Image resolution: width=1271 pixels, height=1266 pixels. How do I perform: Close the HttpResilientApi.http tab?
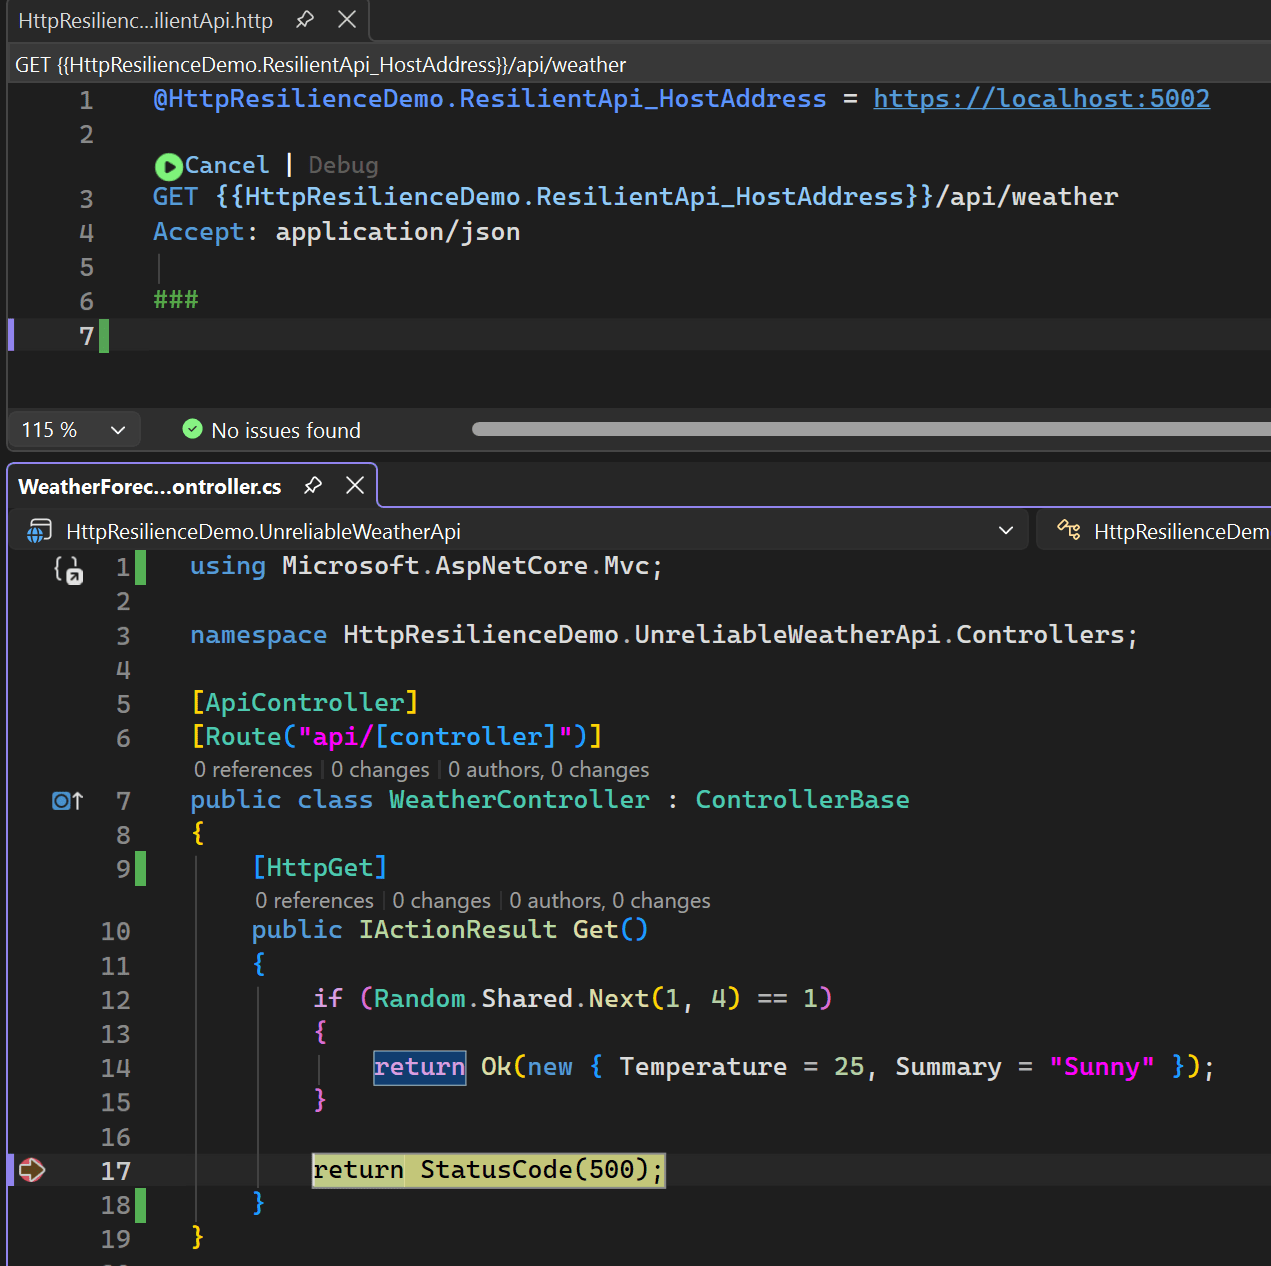coord(347,20)
